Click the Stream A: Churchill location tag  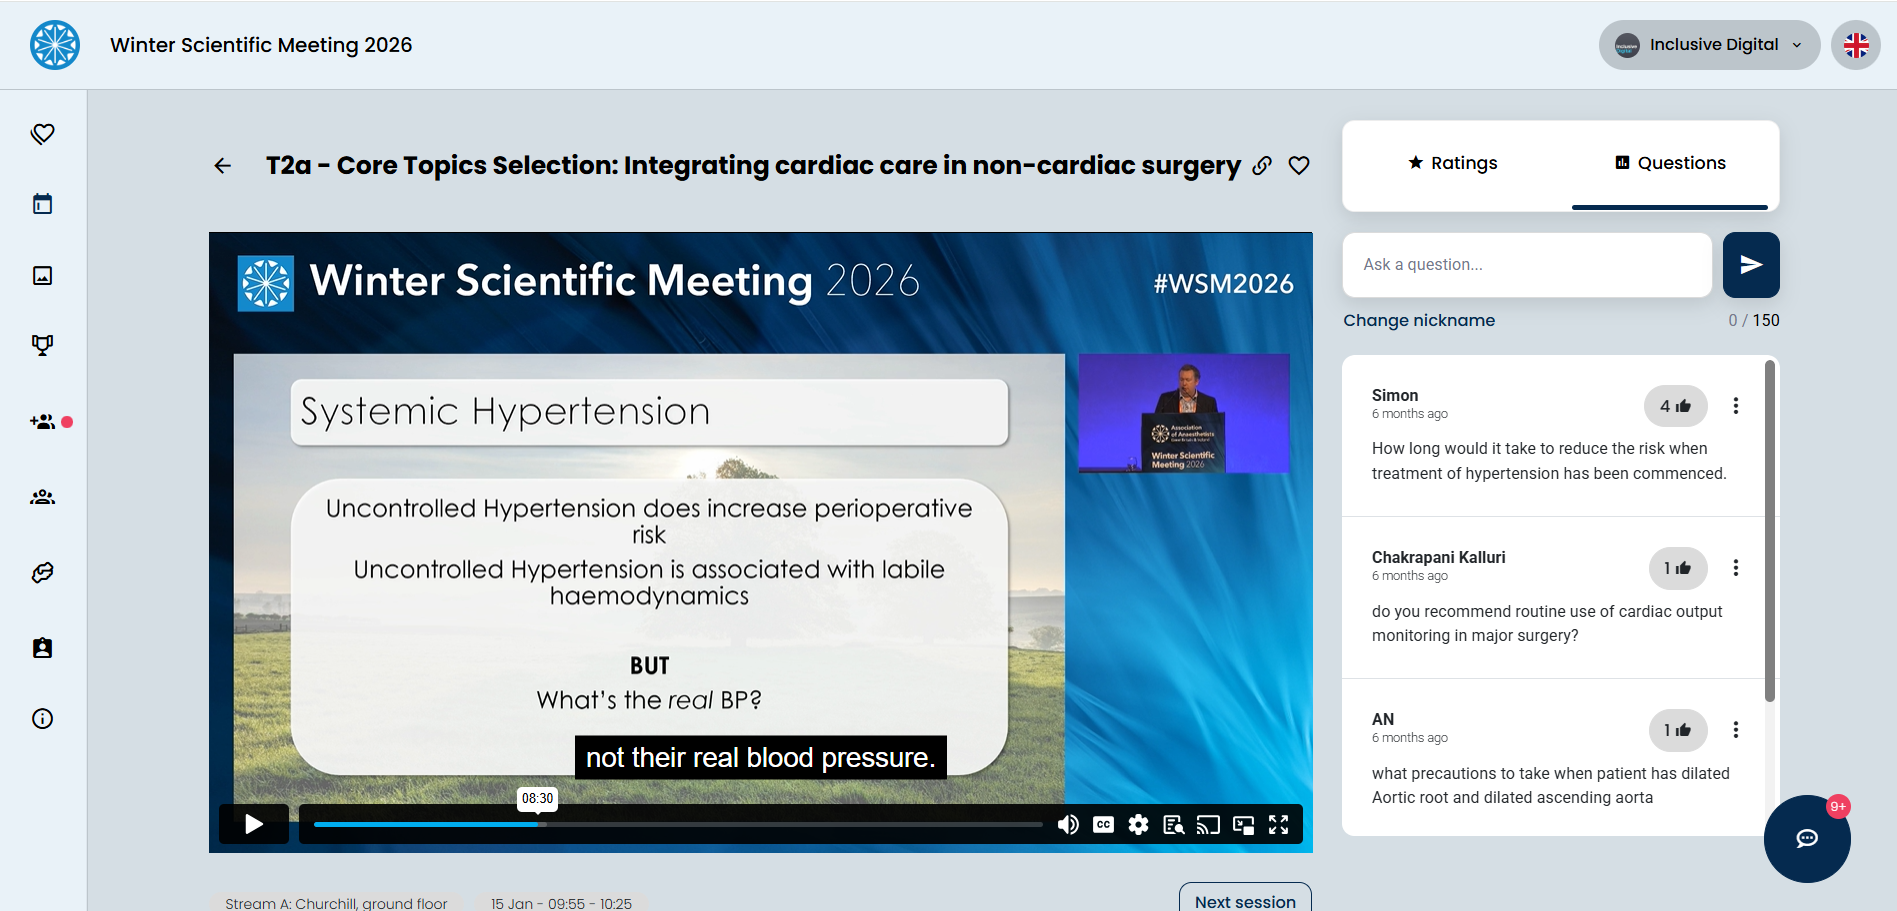pyautogui.click(x=336, y=903)
